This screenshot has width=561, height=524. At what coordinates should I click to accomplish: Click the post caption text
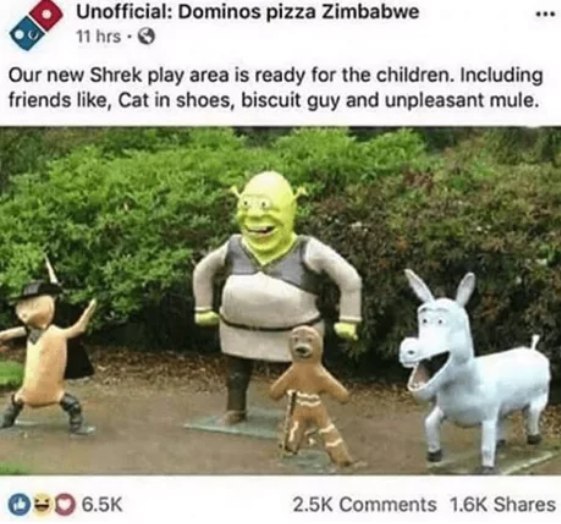tap(275, 88)
